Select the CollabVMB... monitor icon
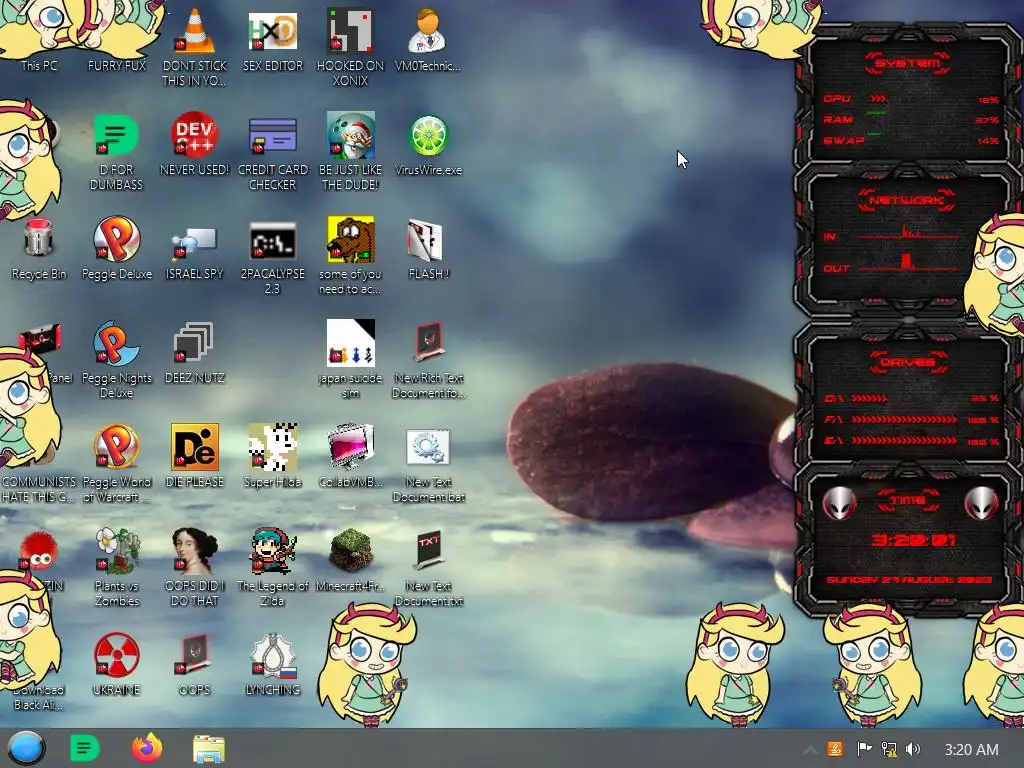 coord(350,456)
